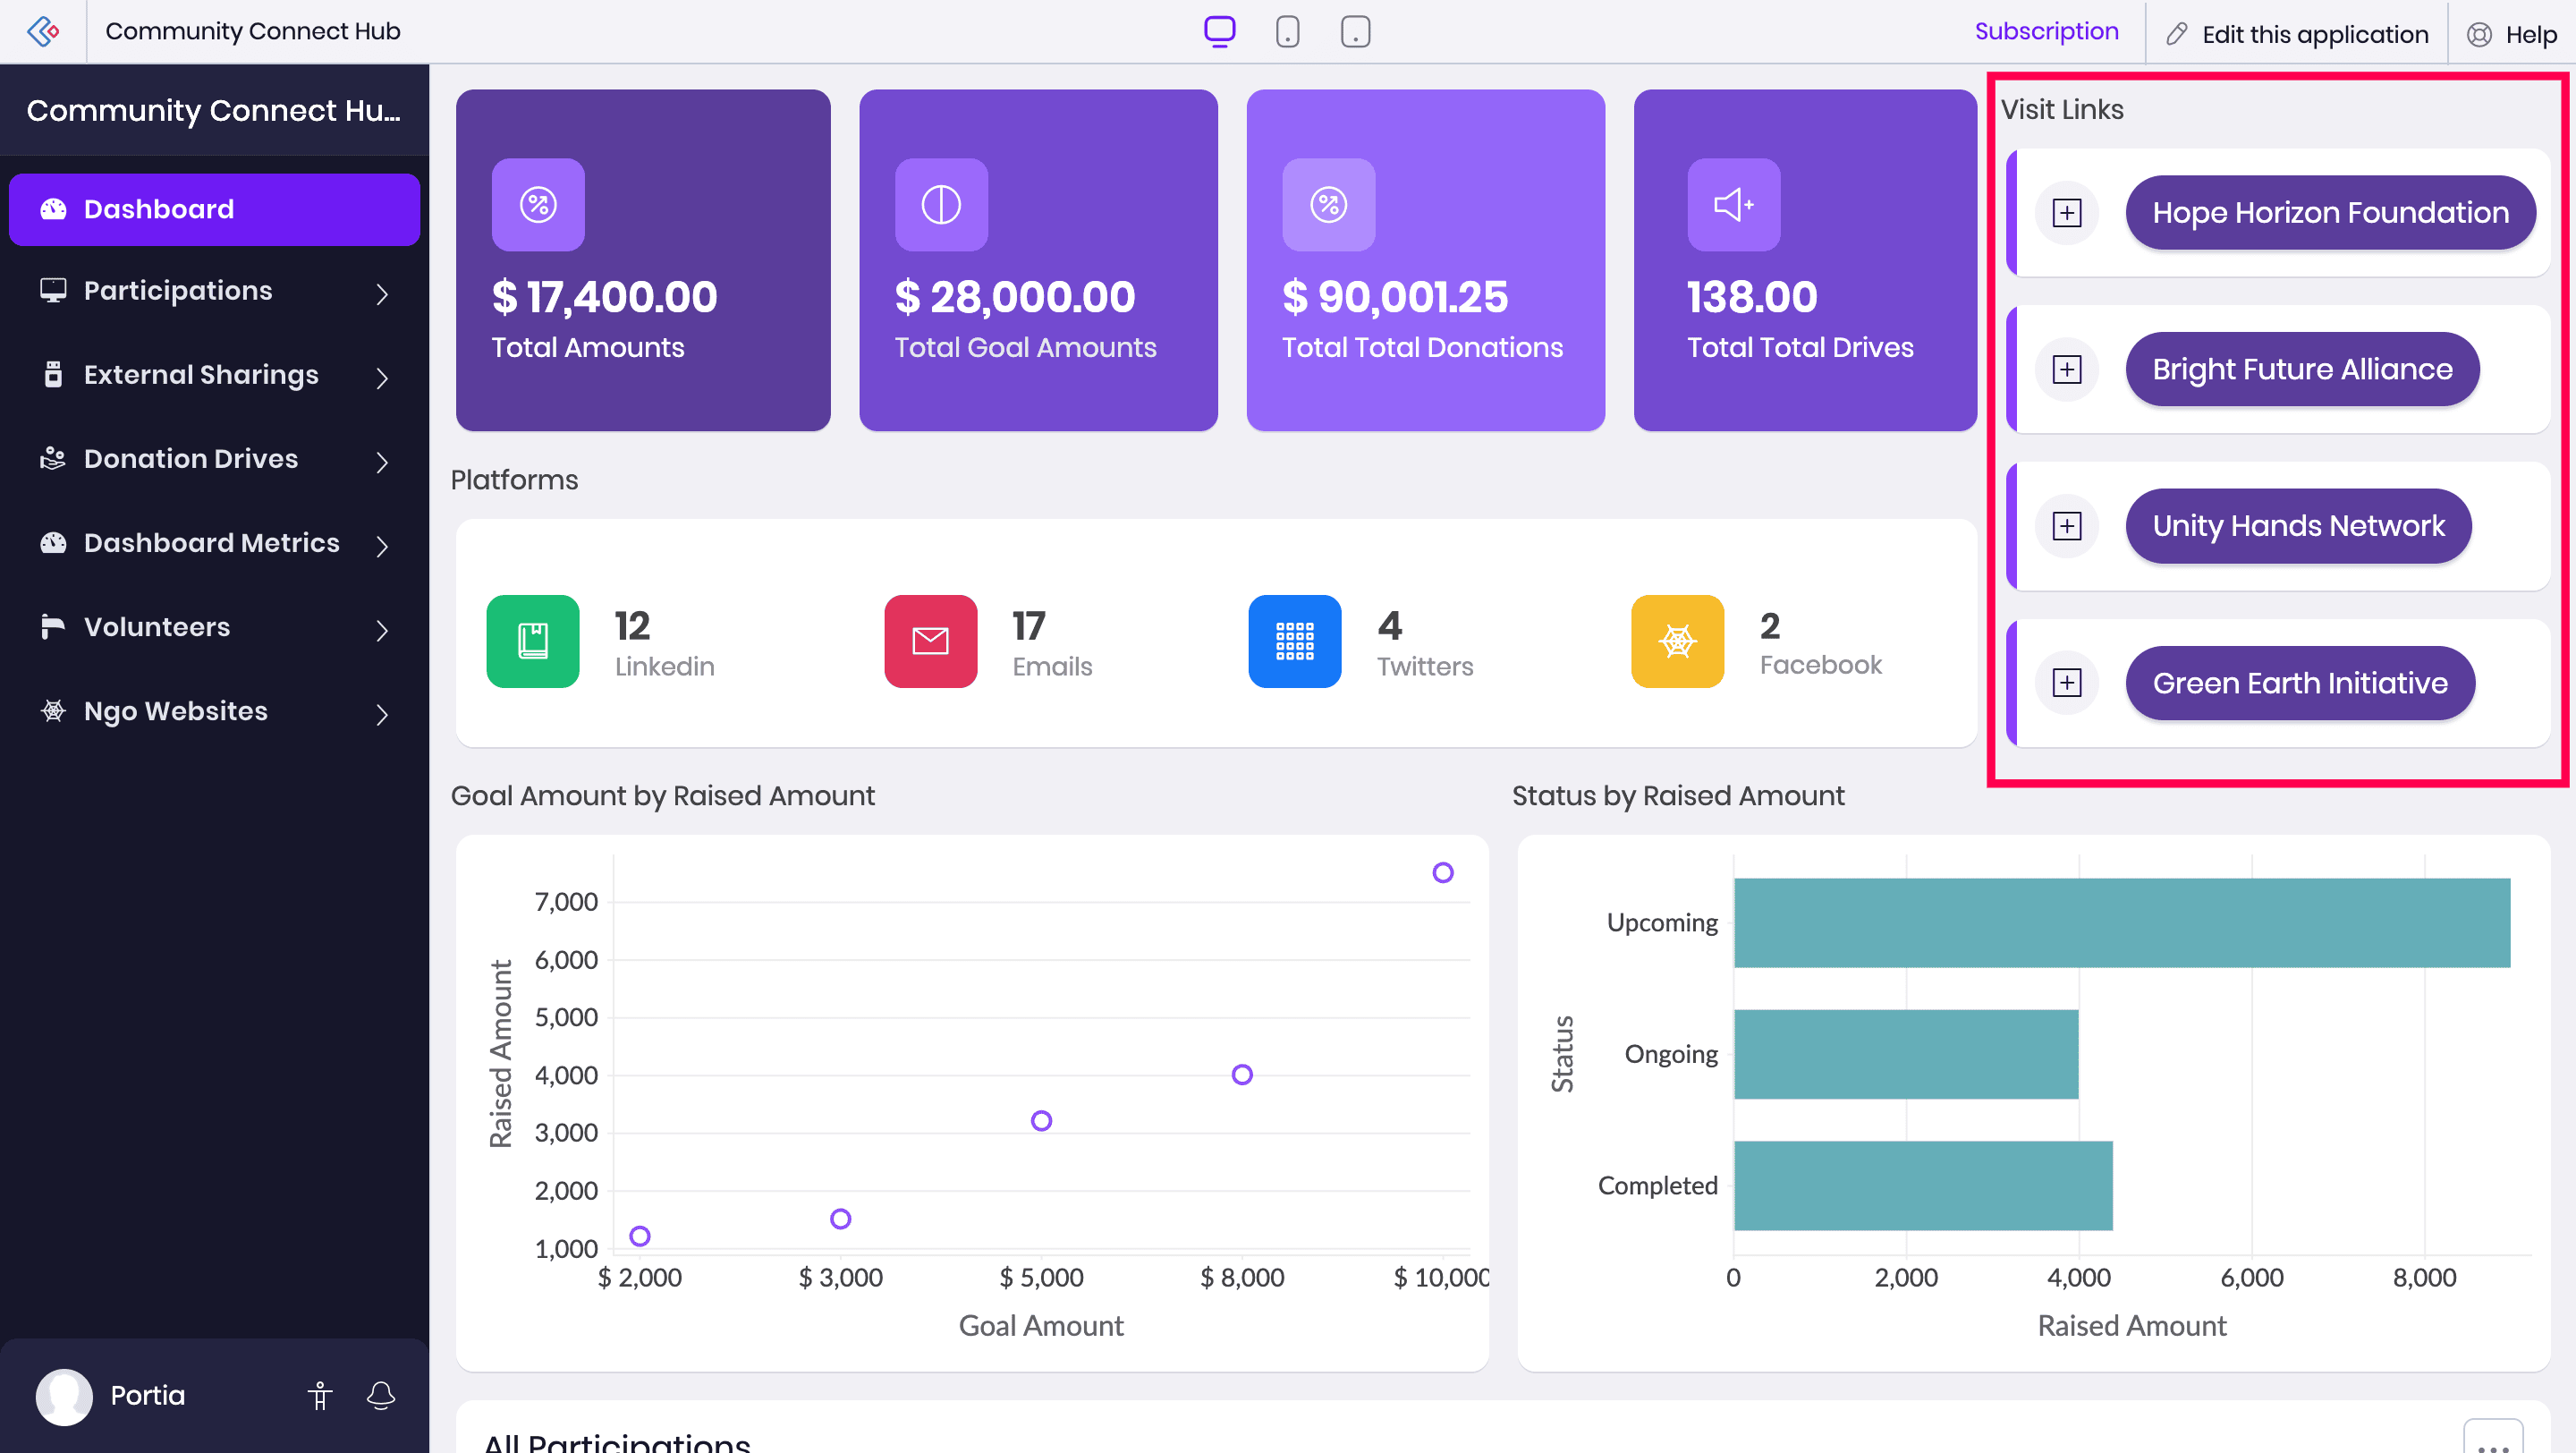
Task: Click the green Linkedin platform icon
Action: pyautogui.click(x=532, y=641)
